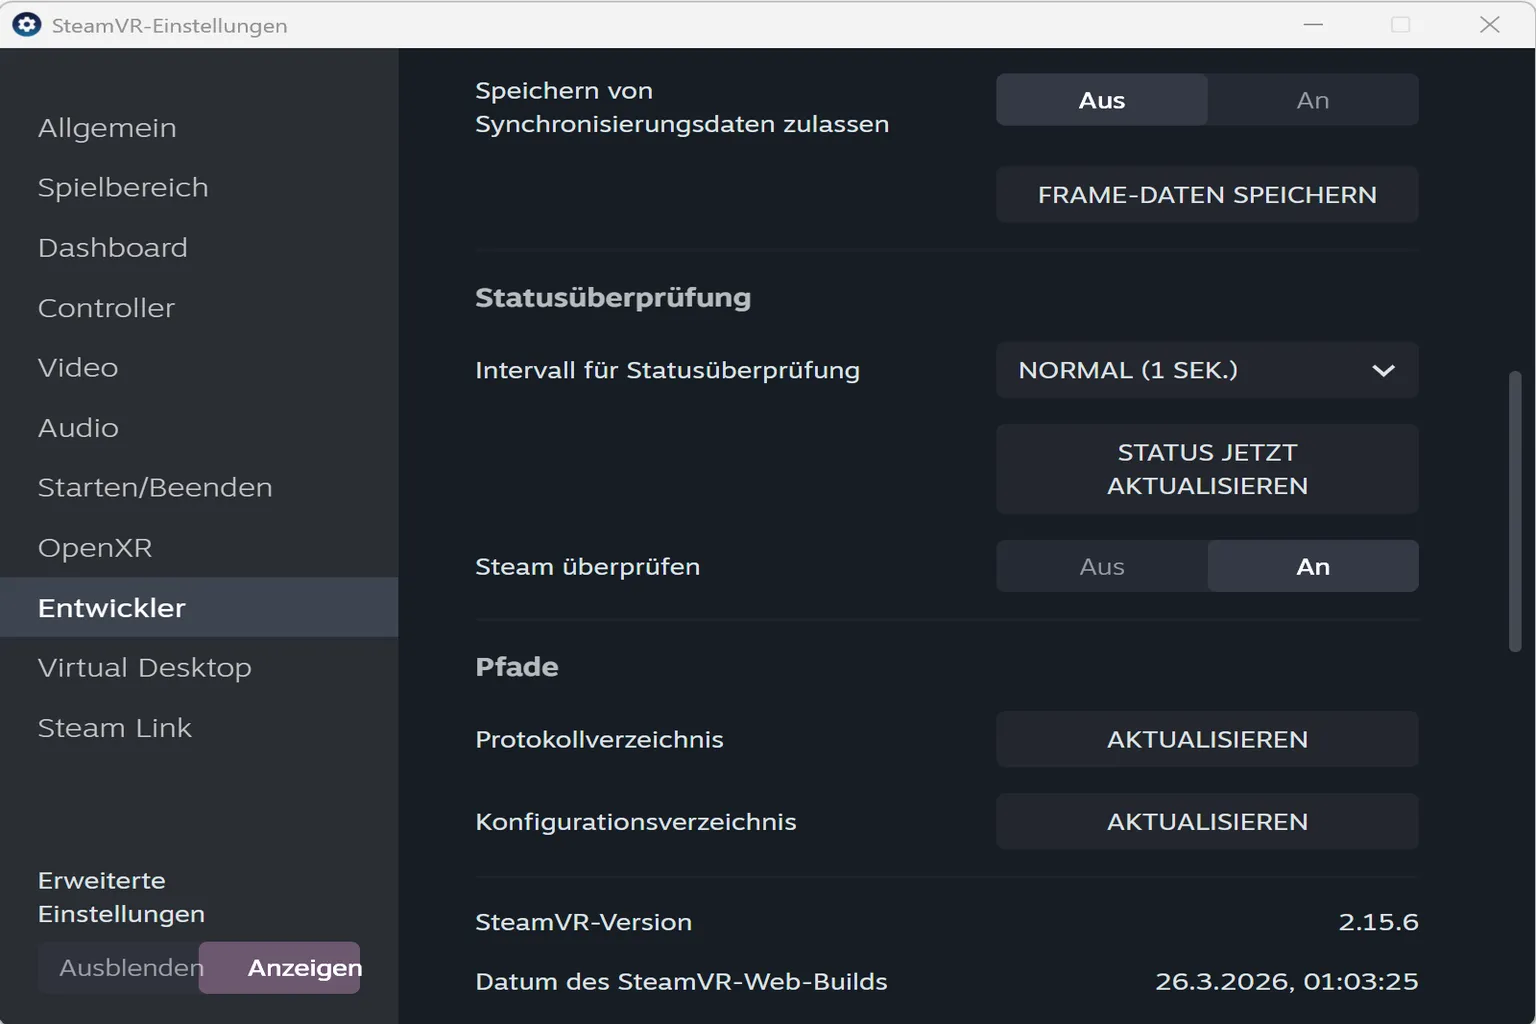Image resolution: width=1536 pixels, height=1024 pixels.
Task: Open the Spielbereich settings section
Action: click(x=199, y=188)
